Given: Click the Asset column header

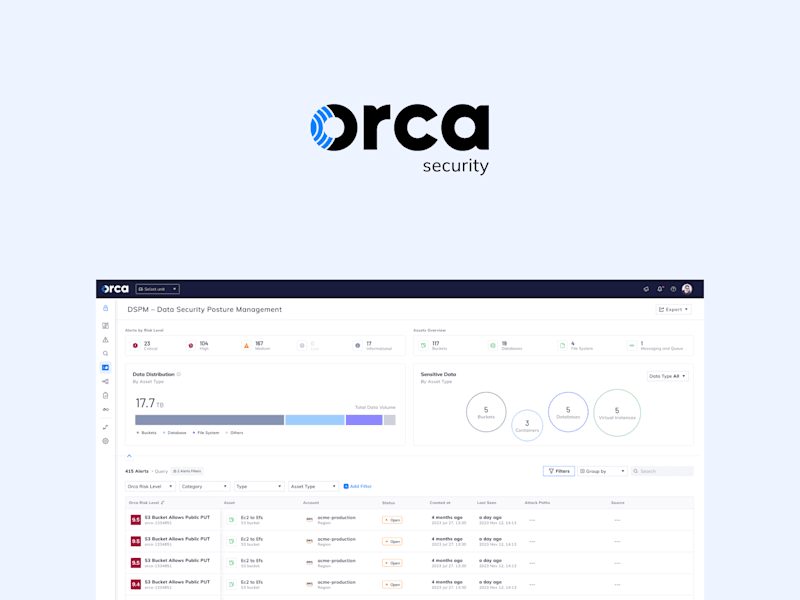Looking at the screenshot, I should tap(229, 503).
